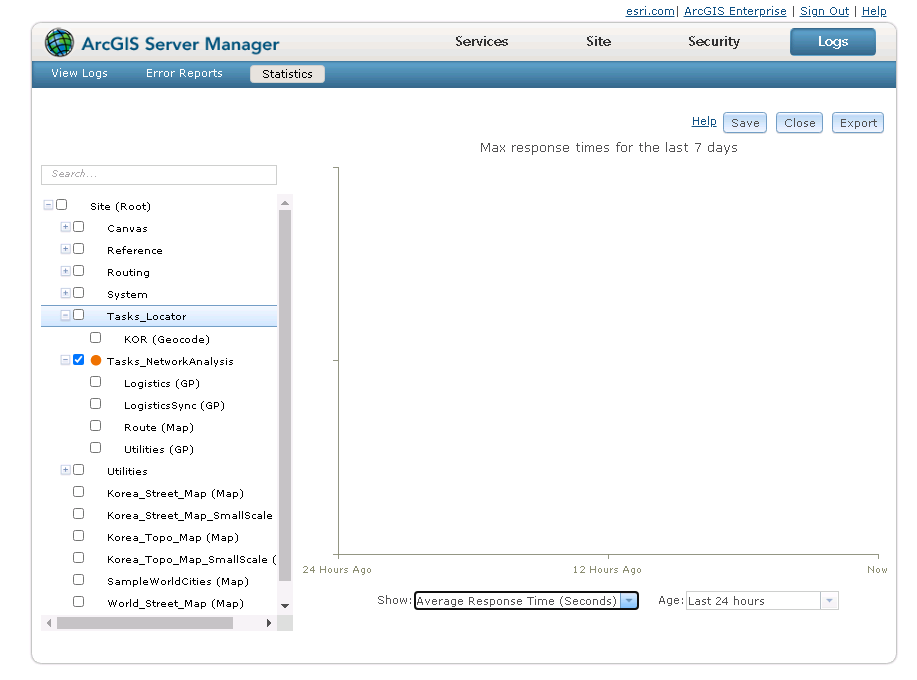Click the tree vertical scrollbar thumb

pyautogui.click(x=285, y=395)
